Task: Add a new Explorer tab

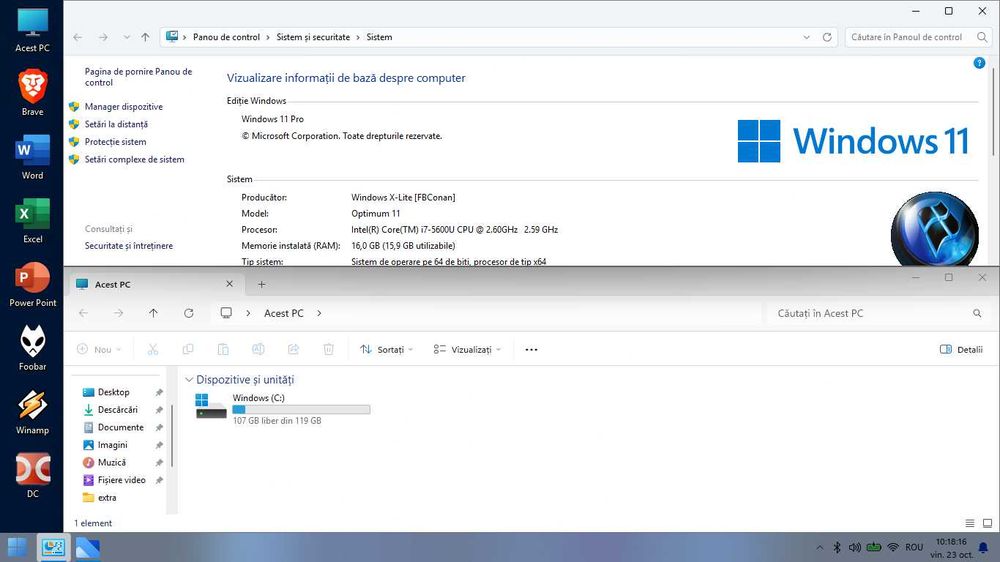Action: coord(261,285)
